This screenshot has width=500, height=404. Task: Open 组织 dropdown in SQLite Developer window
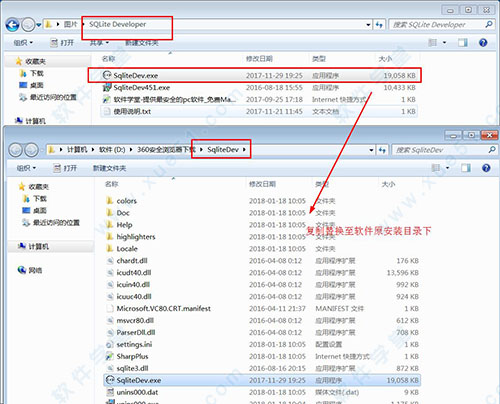(23, 43)
